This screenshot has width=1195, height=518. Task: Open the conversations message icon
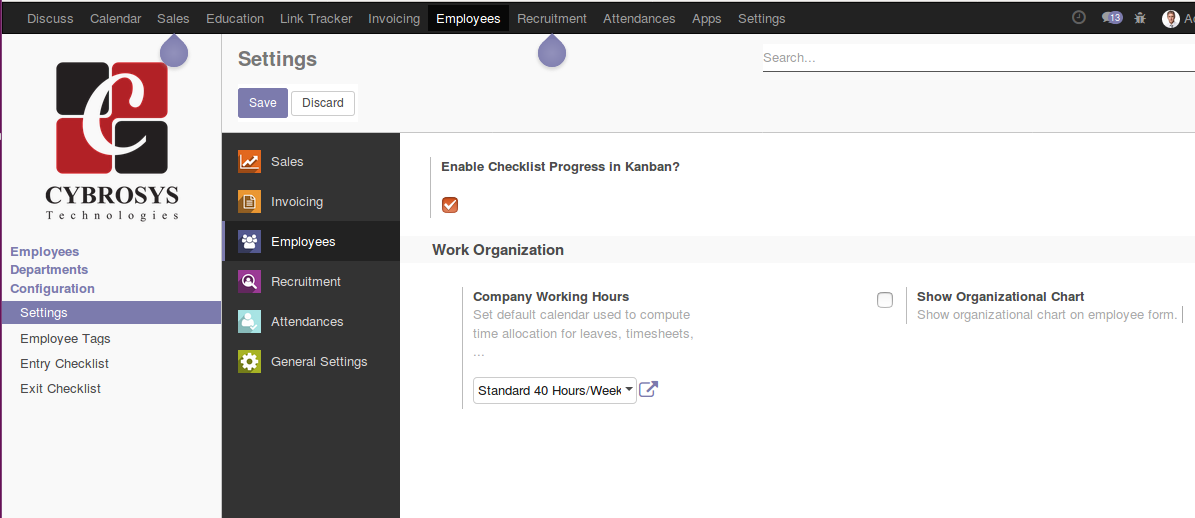click(1111, 18)
